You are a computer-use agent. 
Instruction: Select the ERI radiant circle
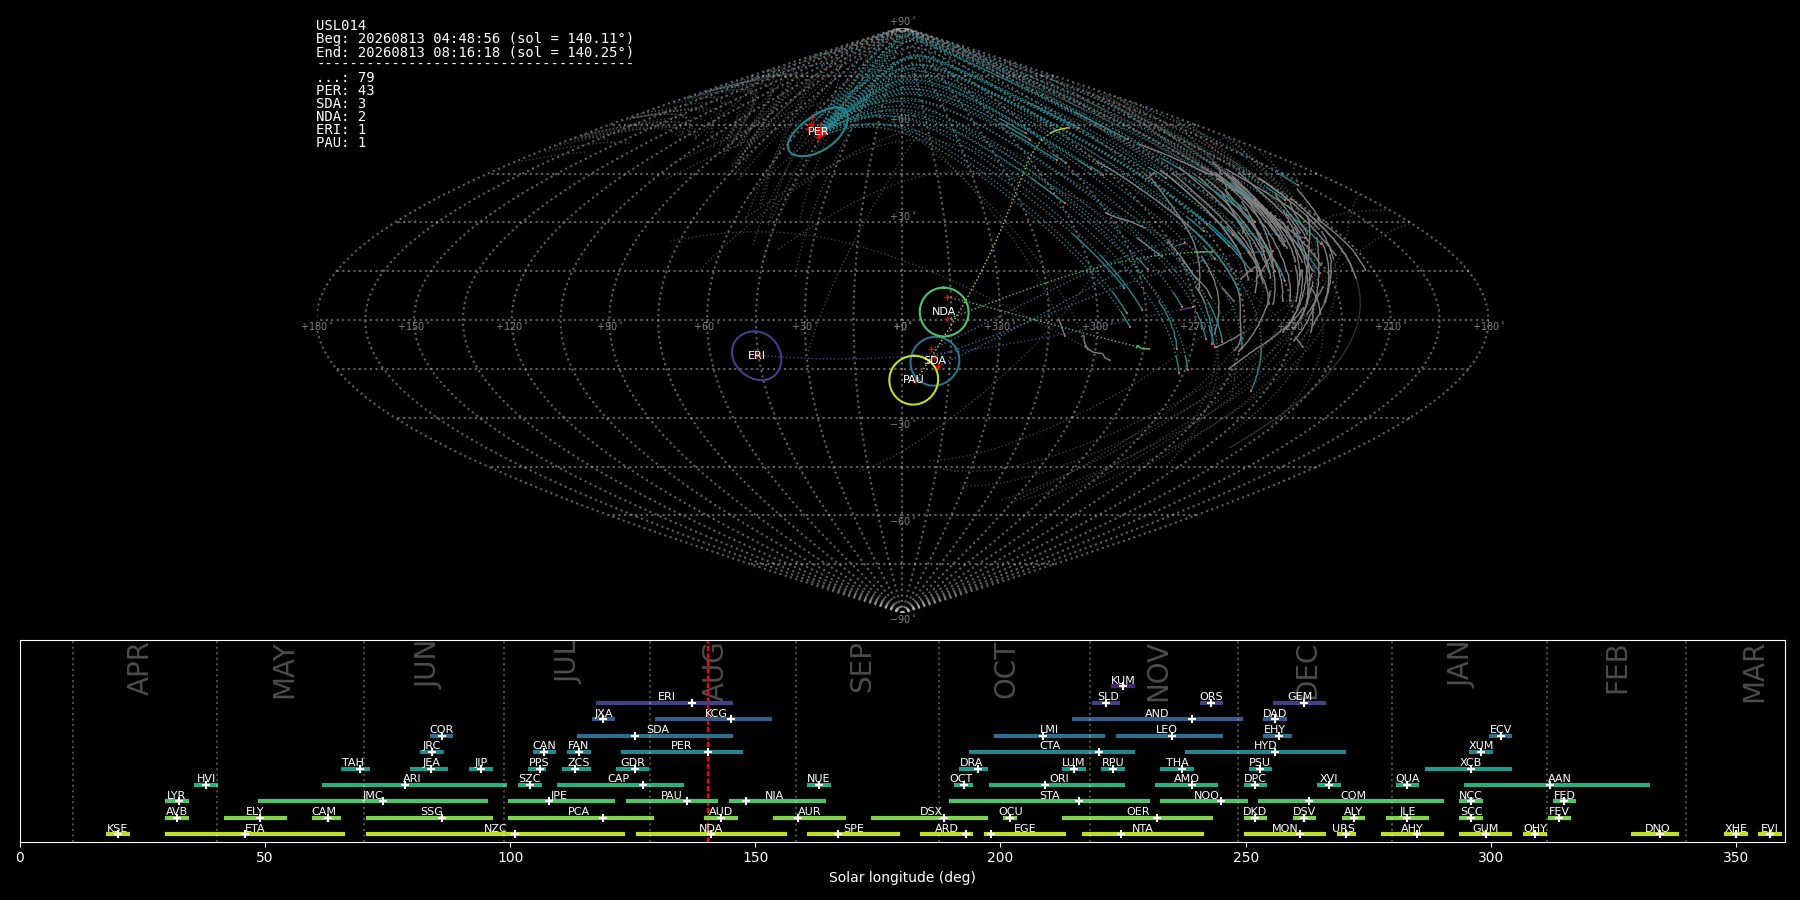click(x=756, y=356)
